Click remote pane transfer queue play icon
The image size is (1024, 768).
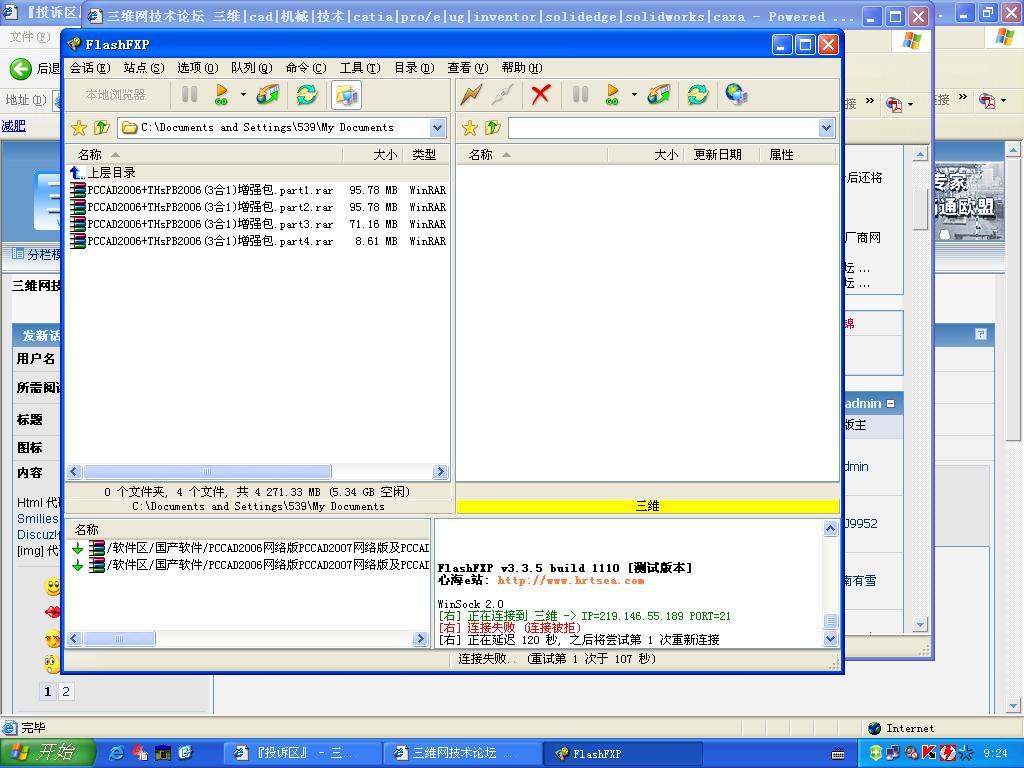pyautogui.click(x=612, y=95)
